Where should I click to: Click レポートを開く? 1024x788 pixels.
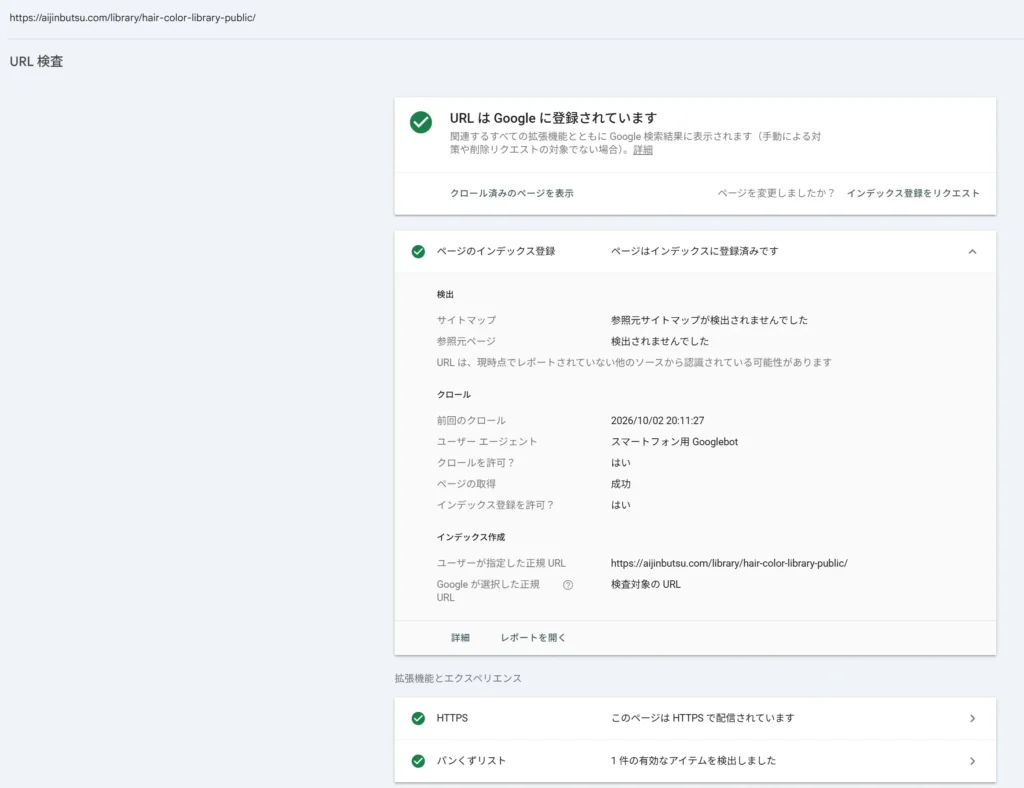pyautogui.click(x=533, y=638)
